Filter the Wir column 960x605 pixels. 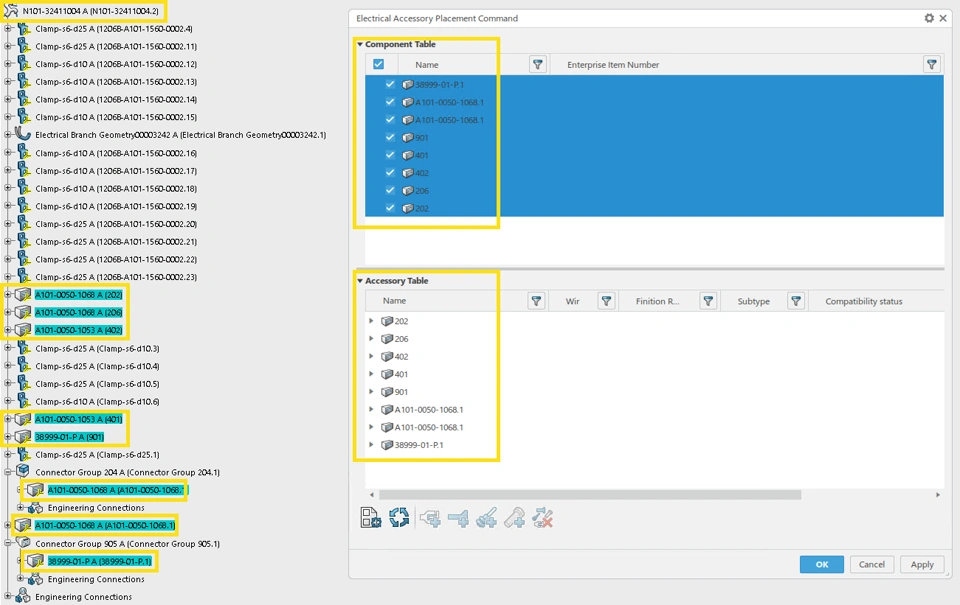[606, 301]
